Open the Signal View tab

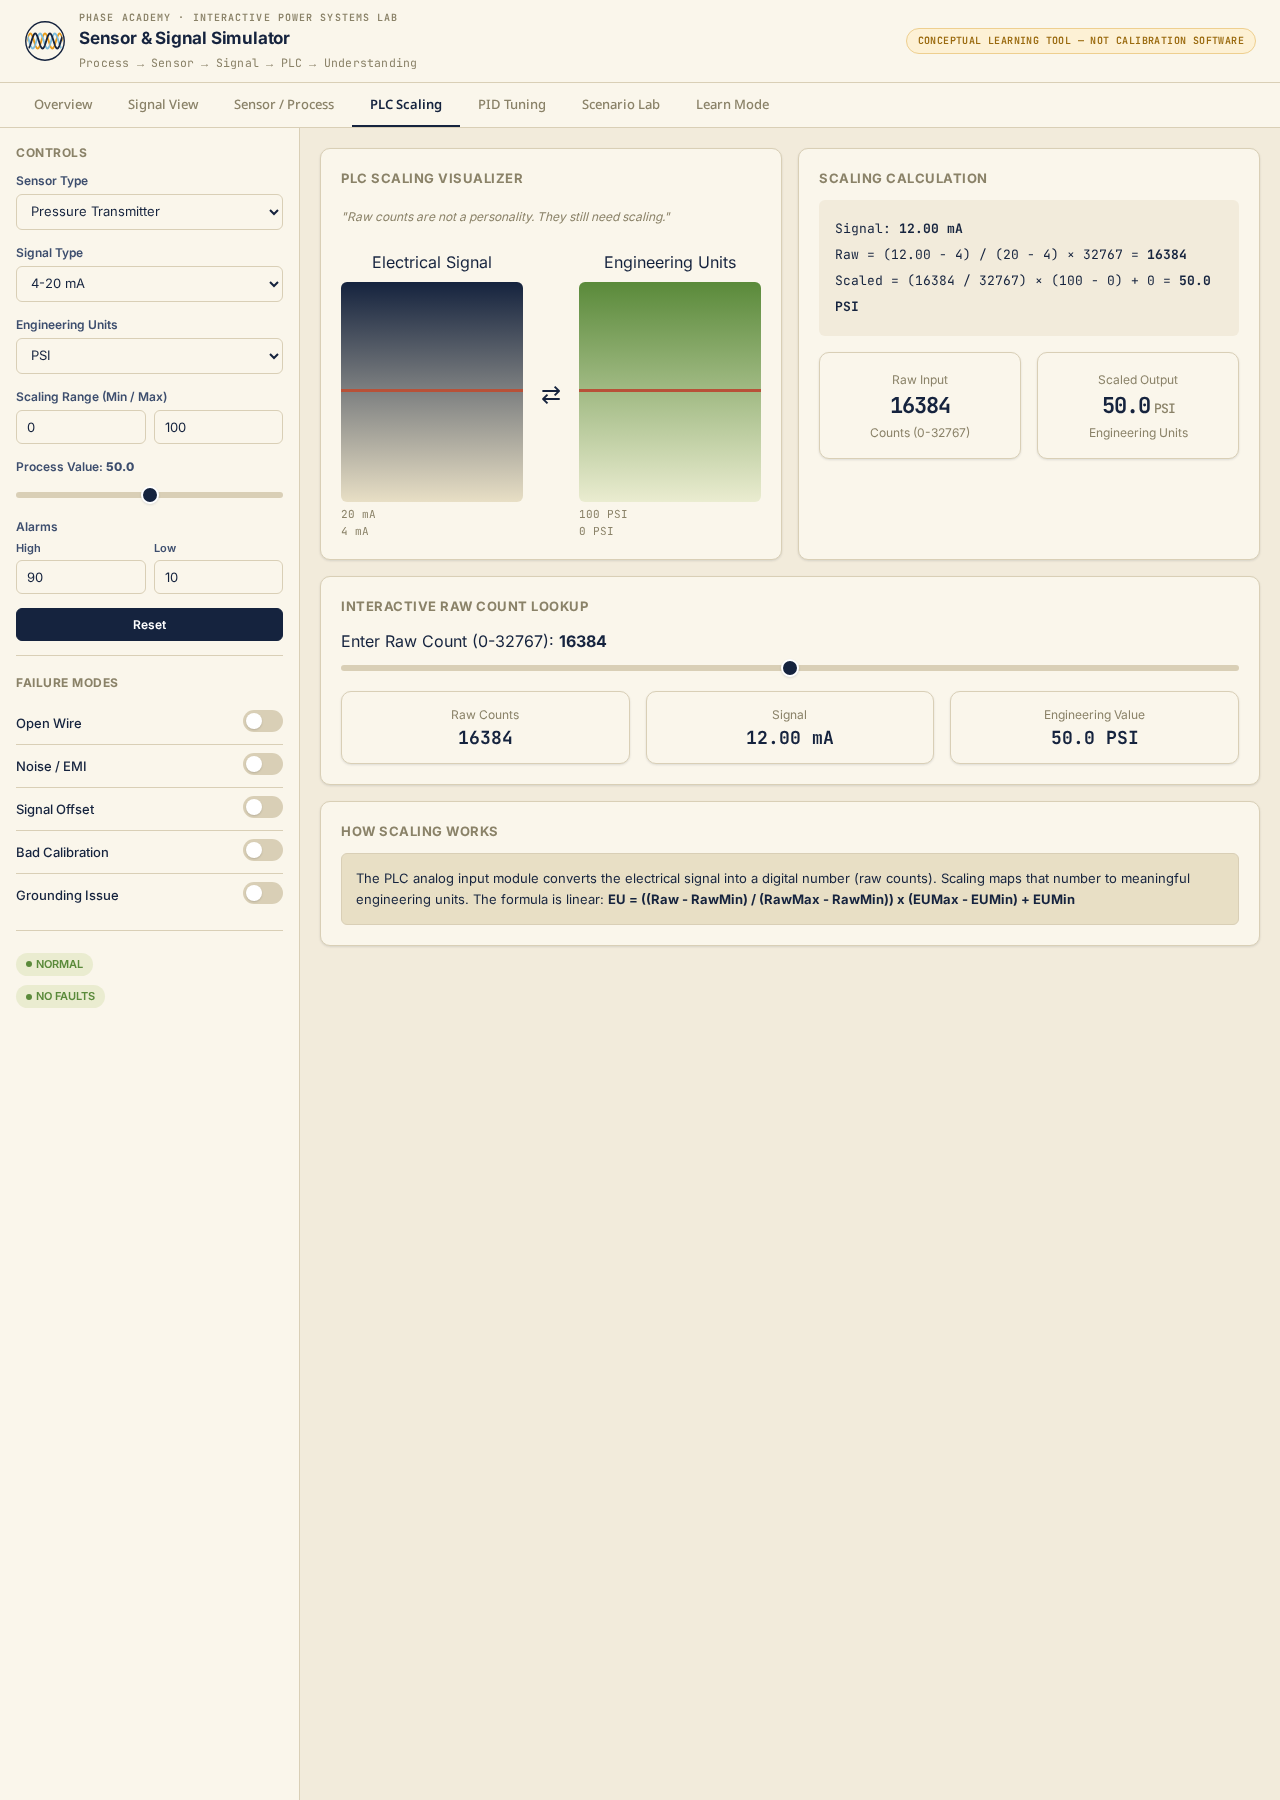pyautogui.click(x=163, y=105)
